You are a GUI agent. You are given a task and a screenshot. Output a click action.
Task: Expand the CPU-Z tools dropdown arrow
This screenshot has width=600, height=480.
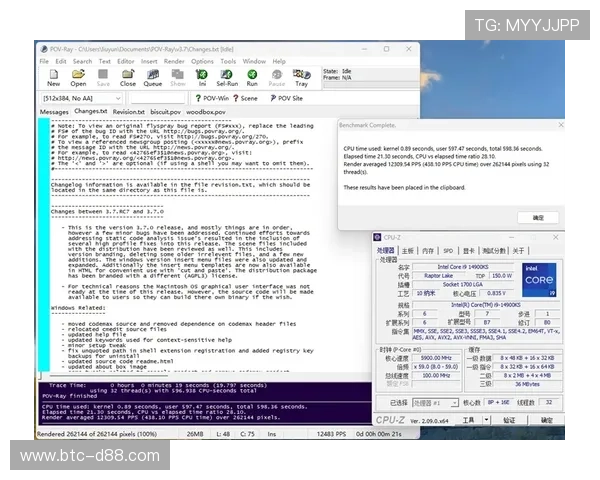(486, 420)
